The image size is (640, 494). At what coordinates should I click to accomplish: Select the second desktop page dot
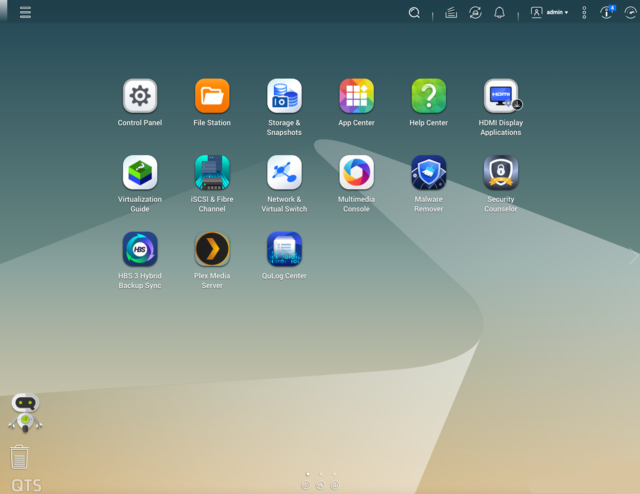click(x=321, y=474)
